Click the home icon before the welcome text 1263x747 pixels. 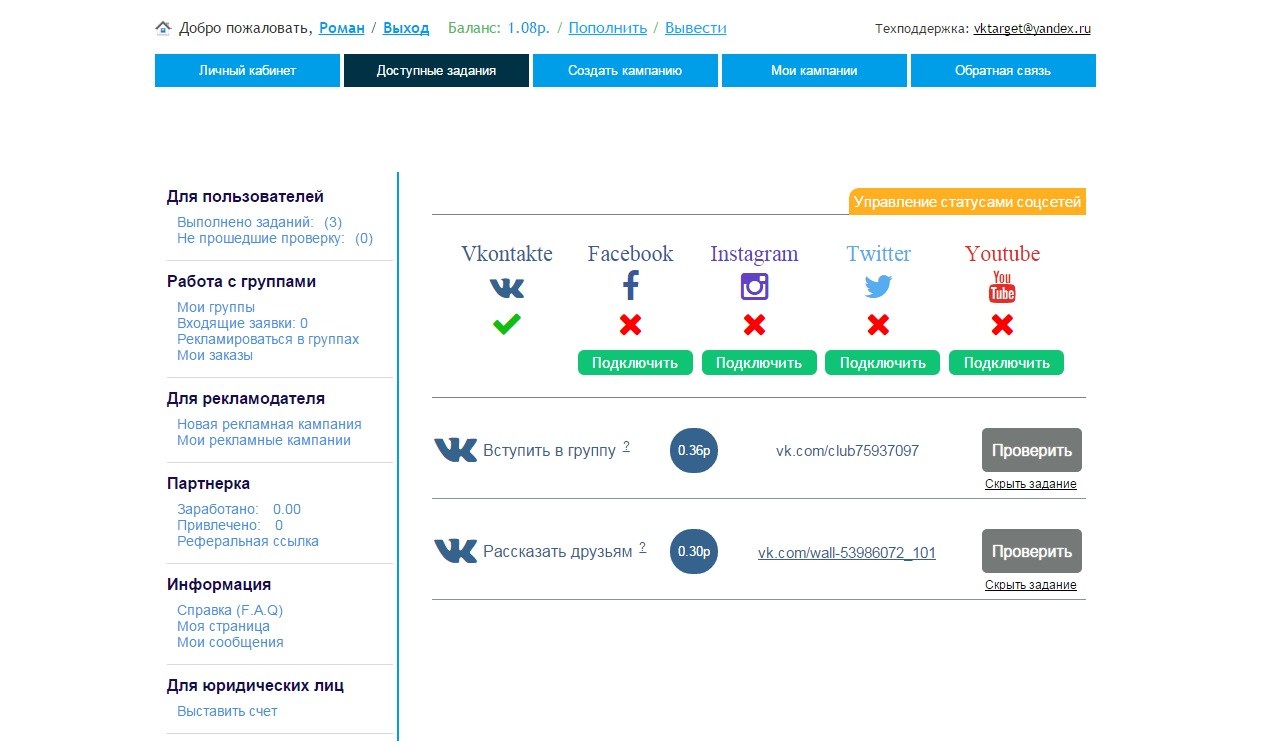[164, 28]
